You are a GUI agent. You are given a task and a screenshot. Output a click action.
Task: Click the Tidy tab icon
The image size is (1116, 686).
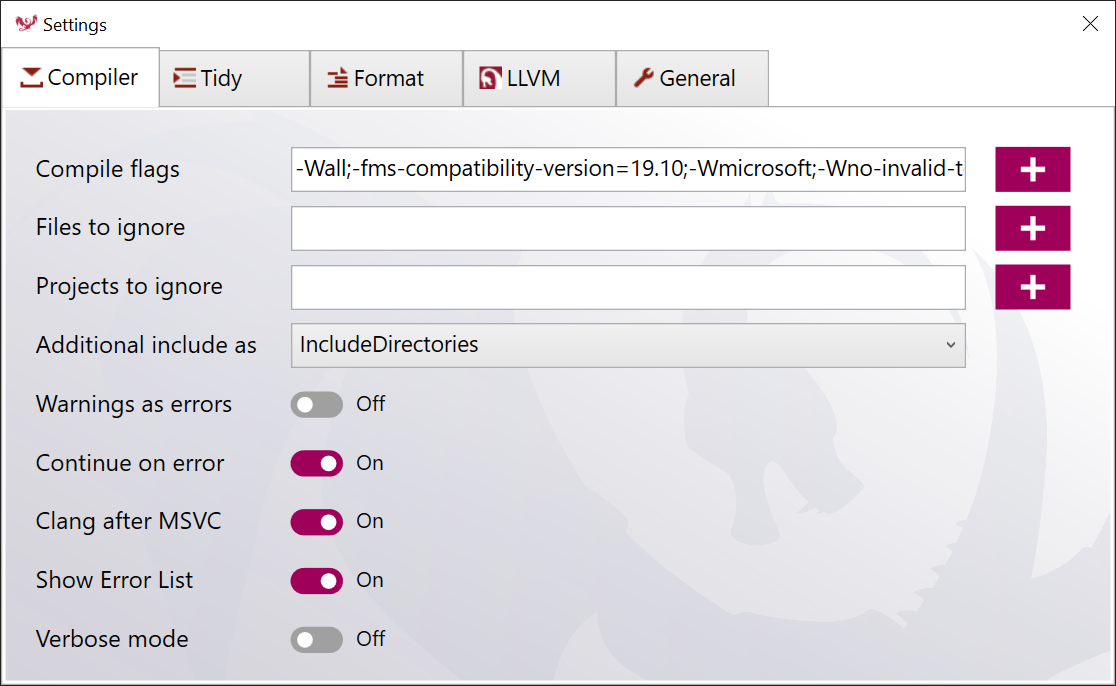tap(184, 78)
